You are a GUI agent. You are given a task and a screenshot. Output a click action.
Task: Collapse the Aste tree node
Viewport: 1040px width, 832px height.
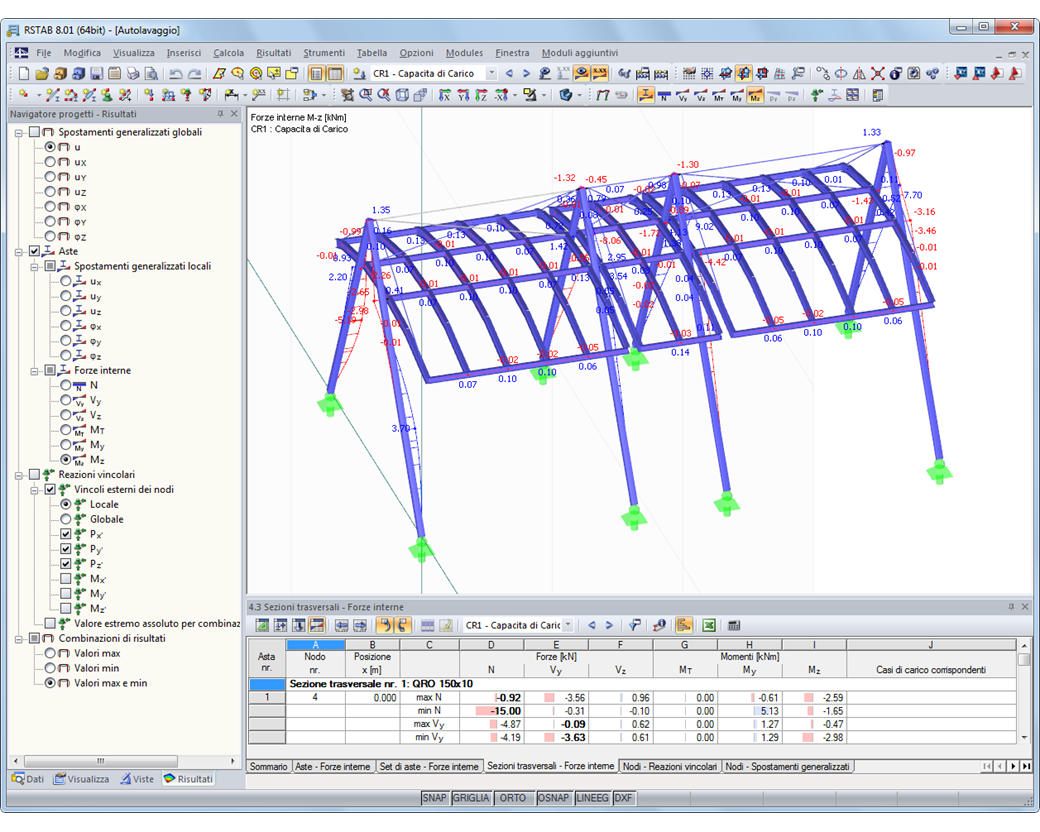pyautogui.click(x=19, y=251)
